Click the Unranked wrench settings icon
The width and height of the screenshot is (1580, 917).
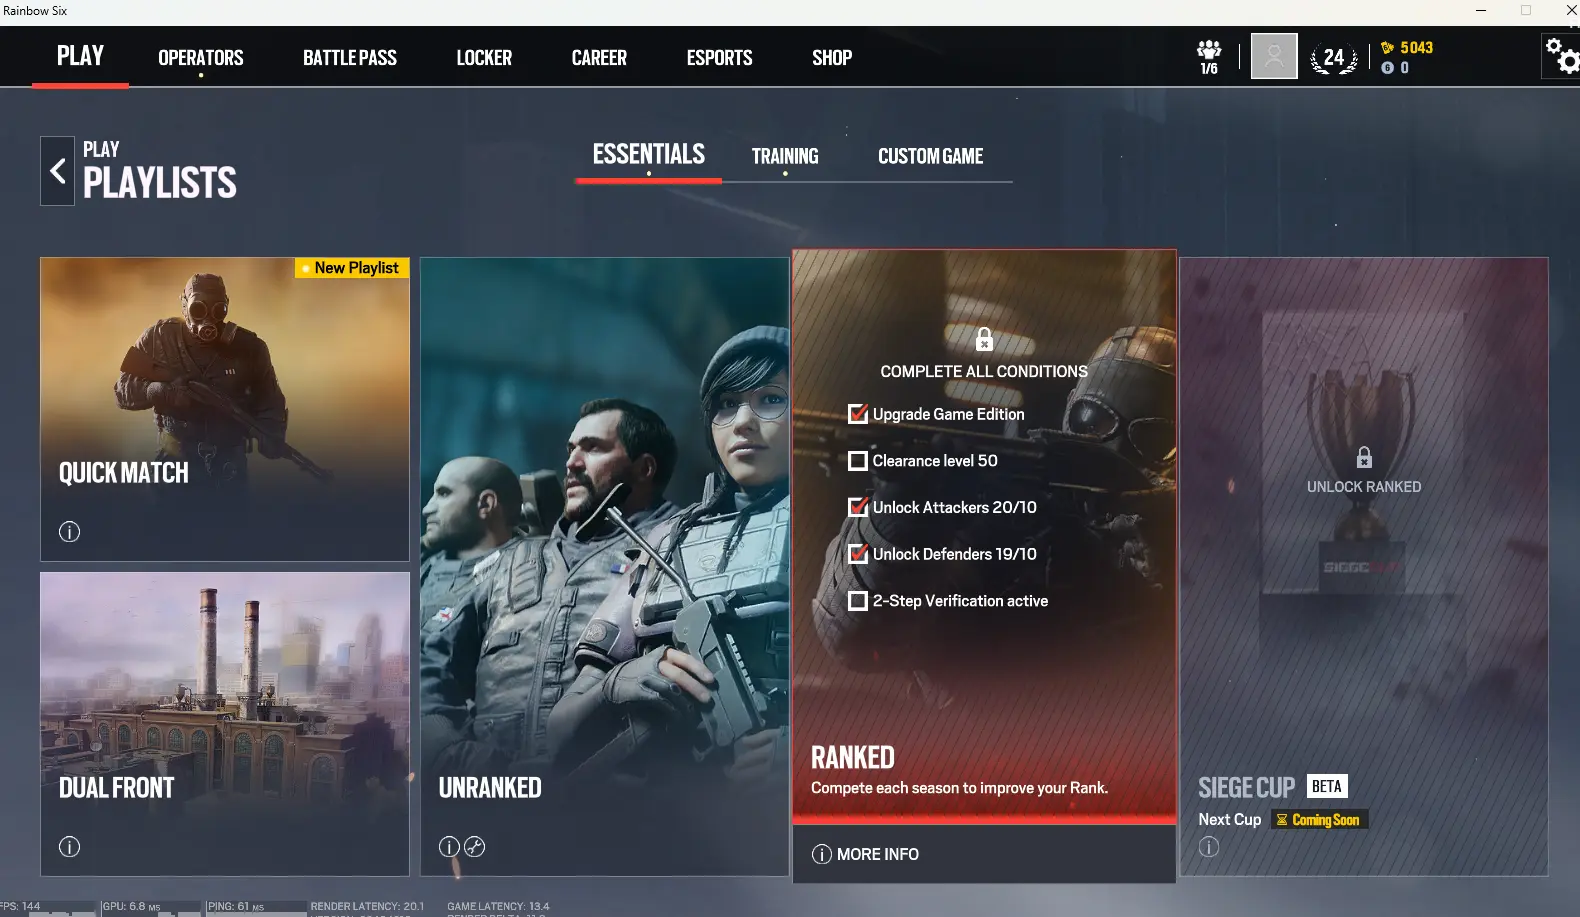click(x=475, y=847)
